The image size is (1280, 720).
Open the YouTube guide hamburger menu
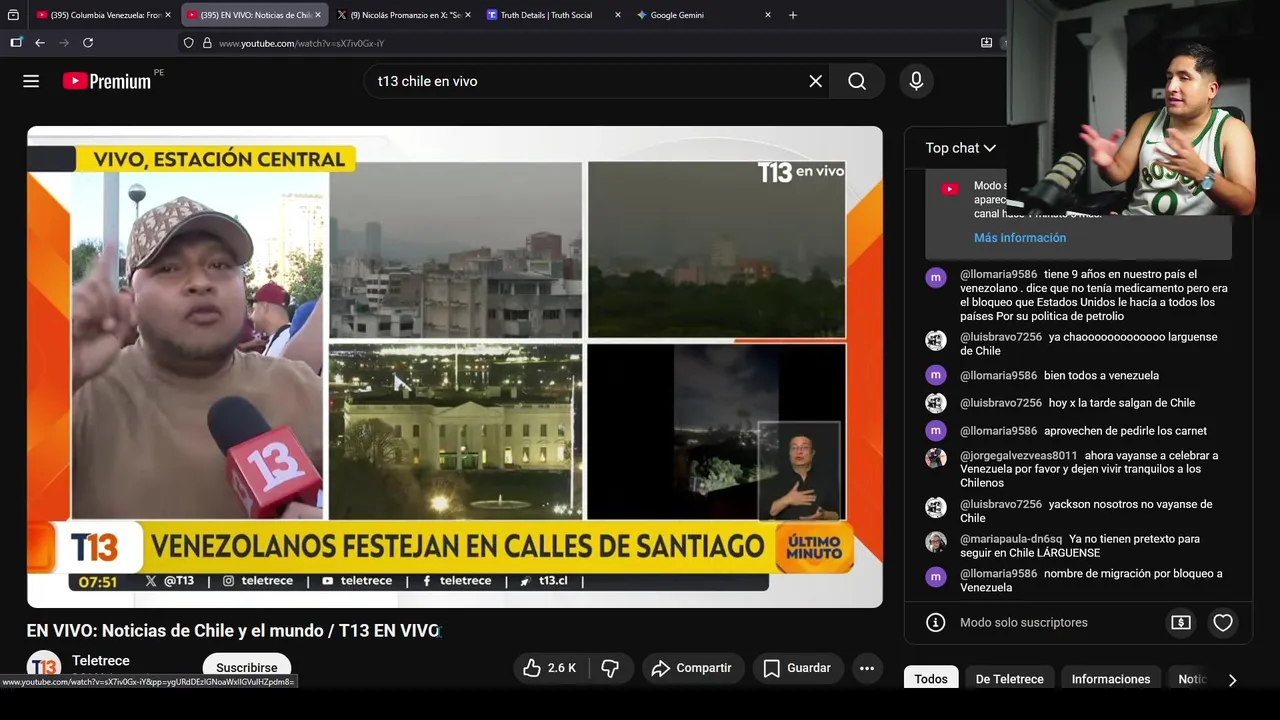pos(31,81)
